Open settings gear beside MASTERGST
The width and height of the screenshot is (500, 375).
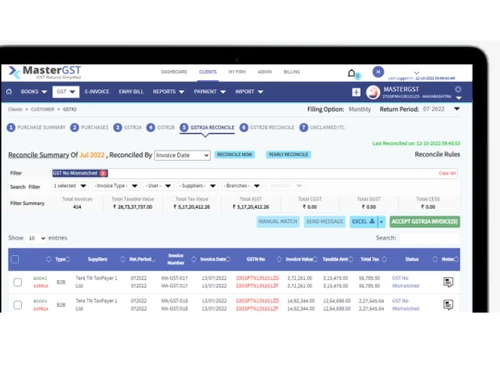[x=458, y=89]
